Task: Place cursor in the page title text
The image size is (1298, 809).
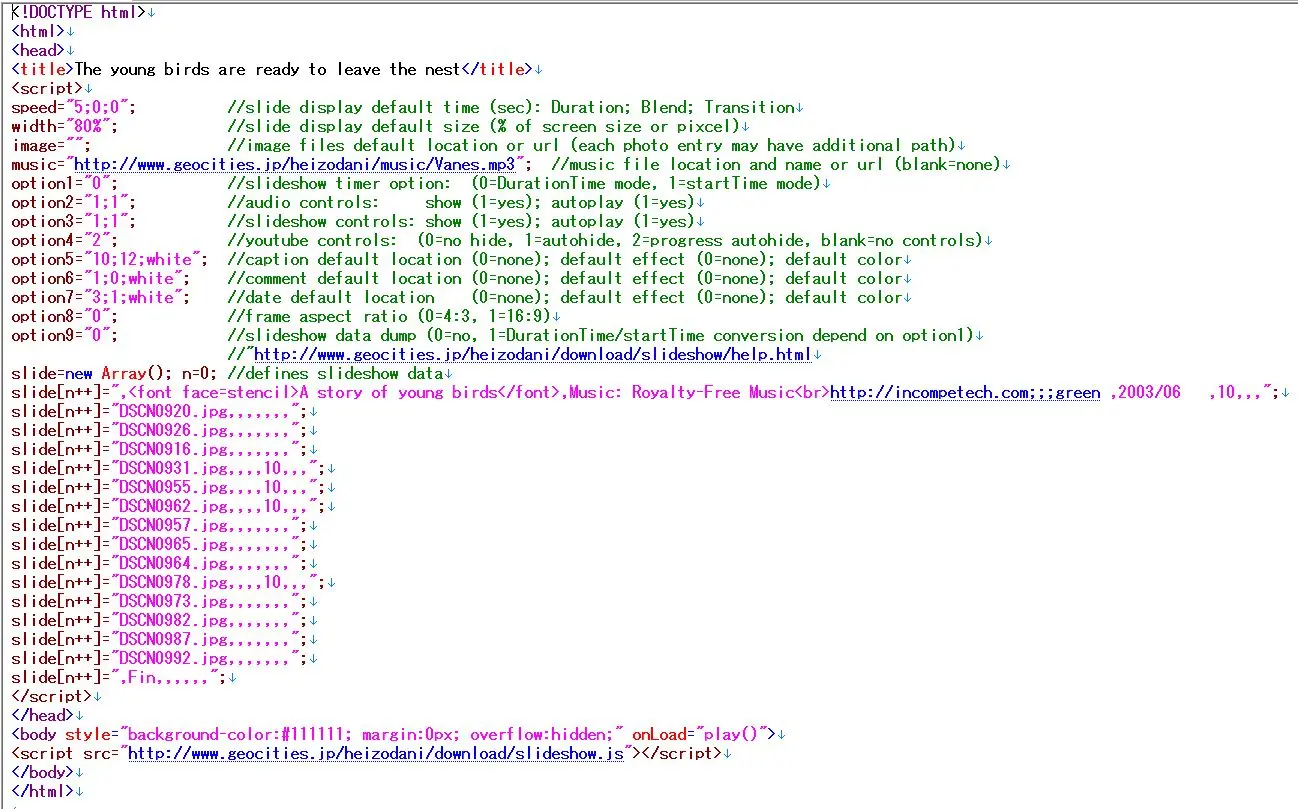Action: [x=267, y=69]
